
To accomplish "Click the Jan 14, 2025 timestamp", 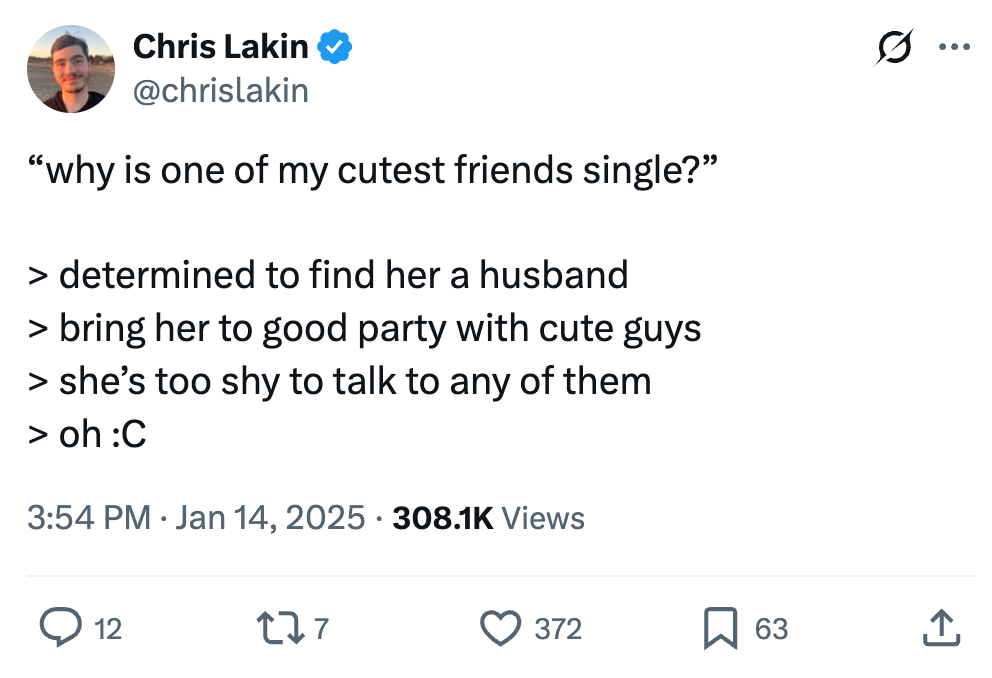I will click(x=270, y=518).
